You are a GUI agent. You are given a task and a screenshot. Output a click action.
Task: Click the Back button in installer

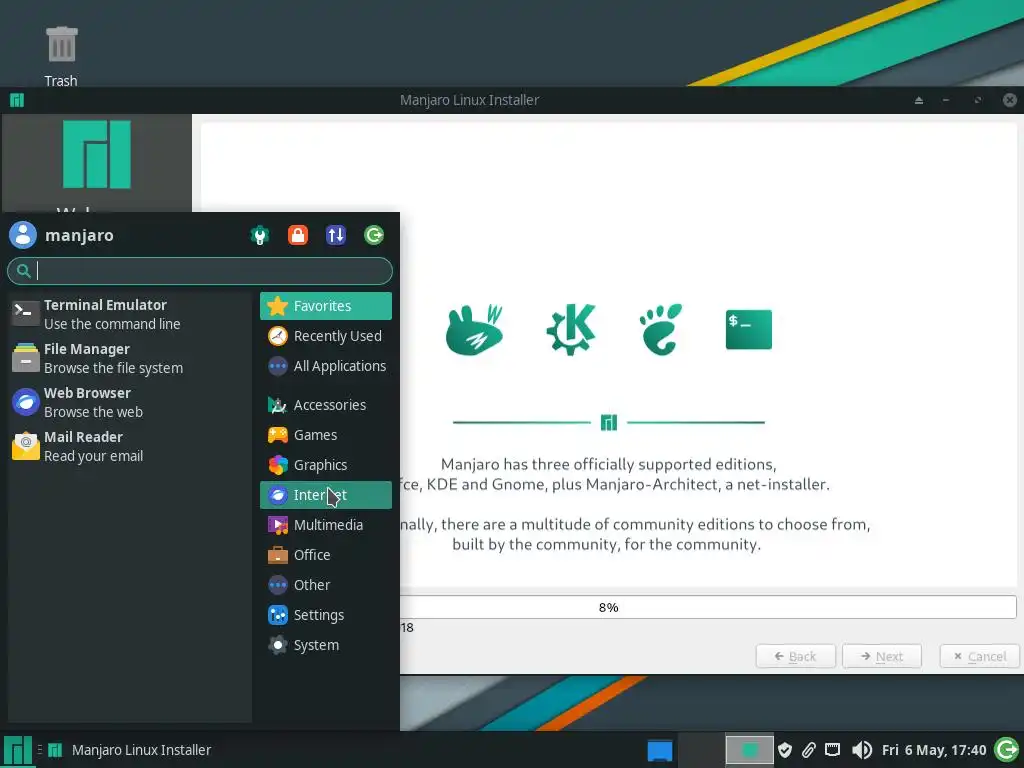point(795,656)
